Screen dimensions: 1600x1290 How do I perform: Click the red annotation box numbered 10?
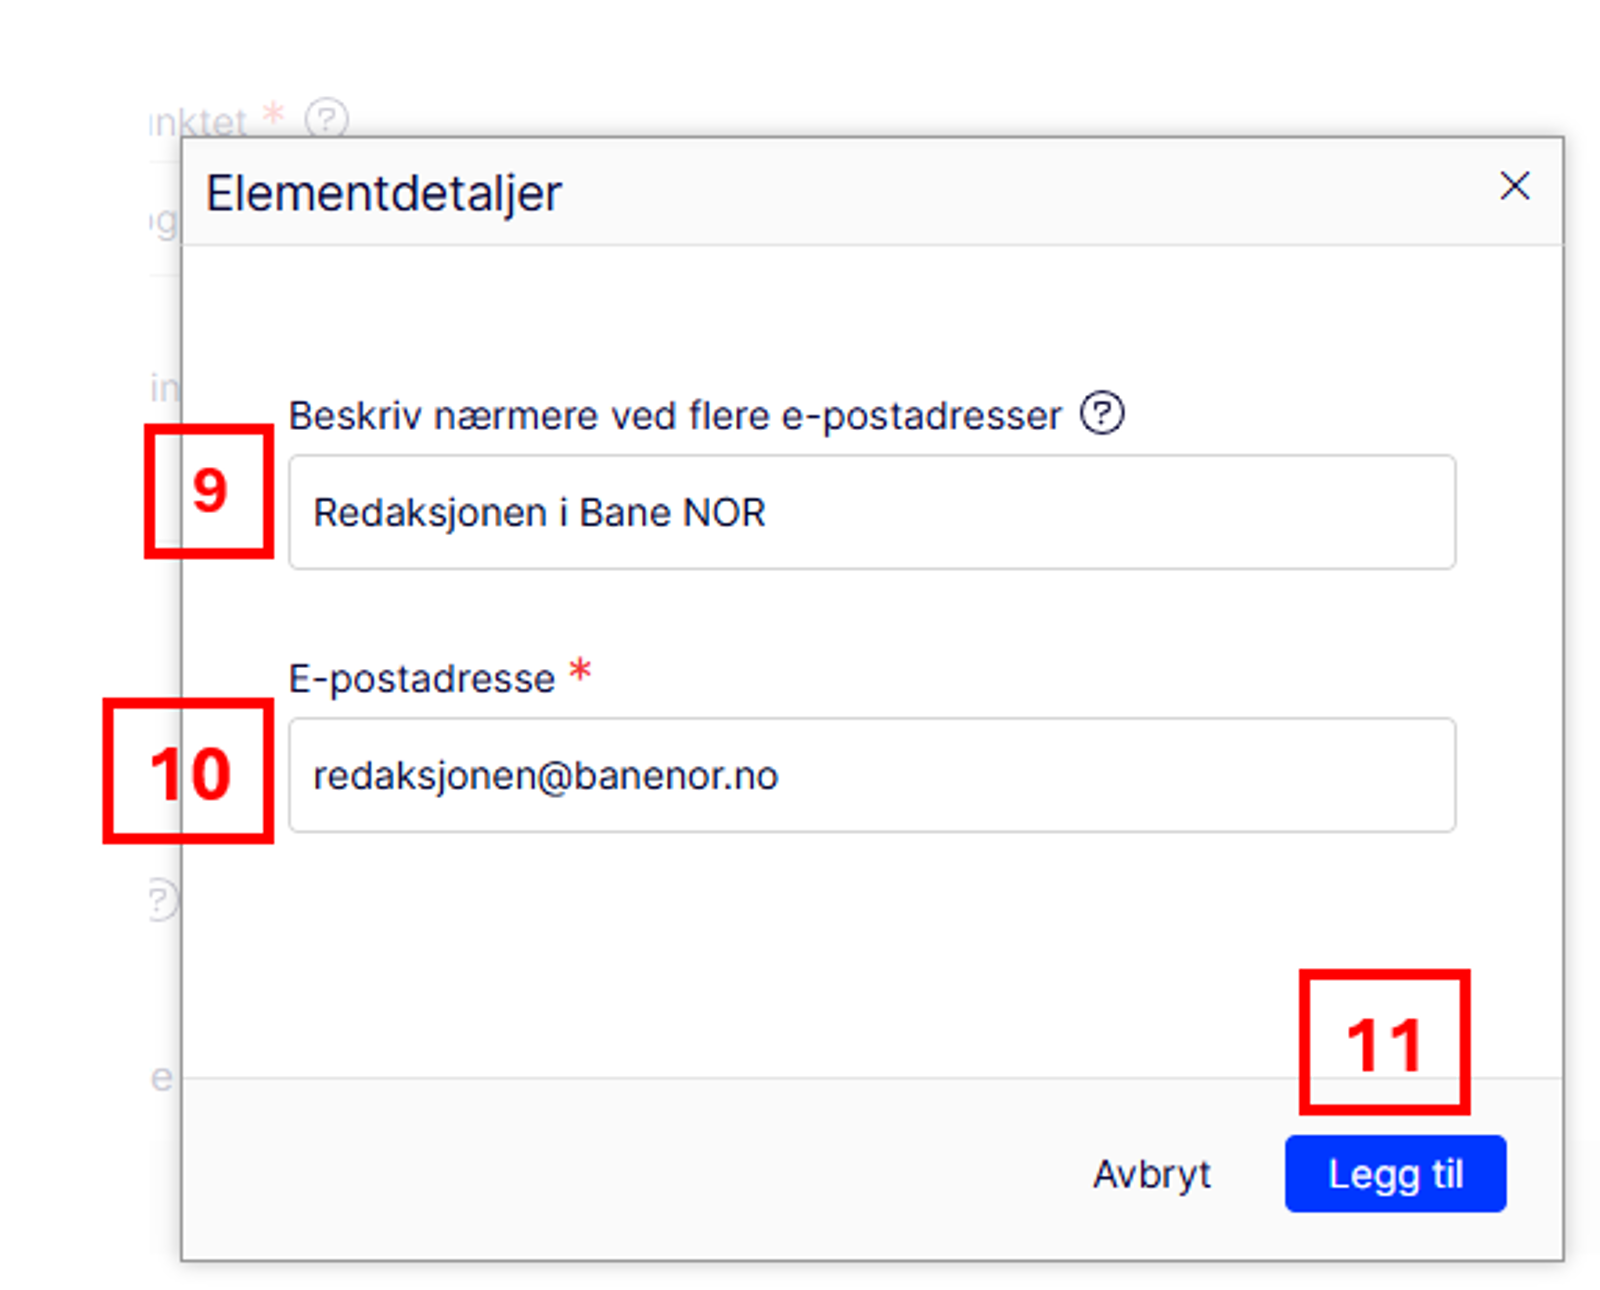pyautogui.click(x=188, y=772)
